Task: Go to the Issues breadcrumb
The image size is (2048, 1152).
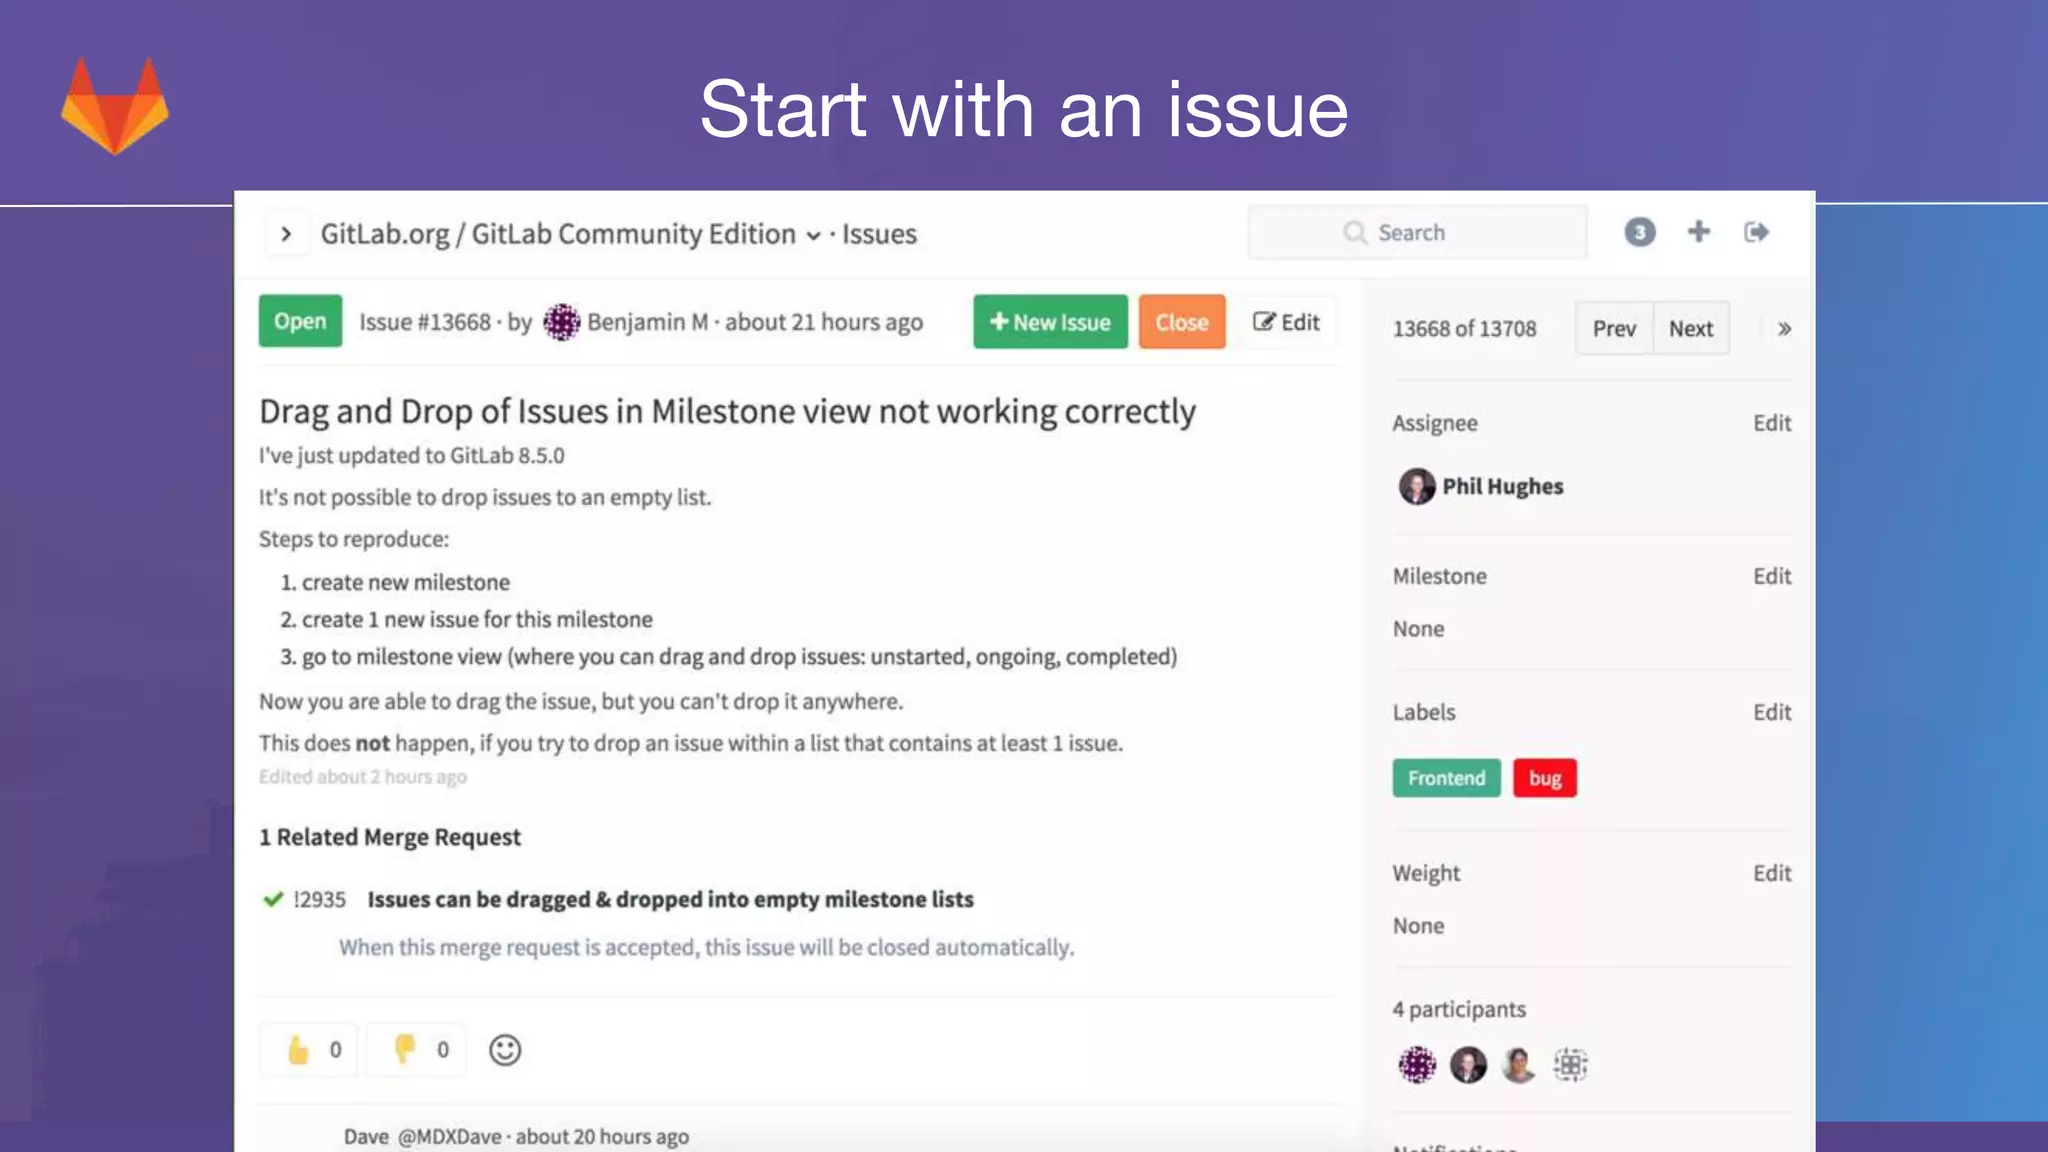Action: (879, 234)
